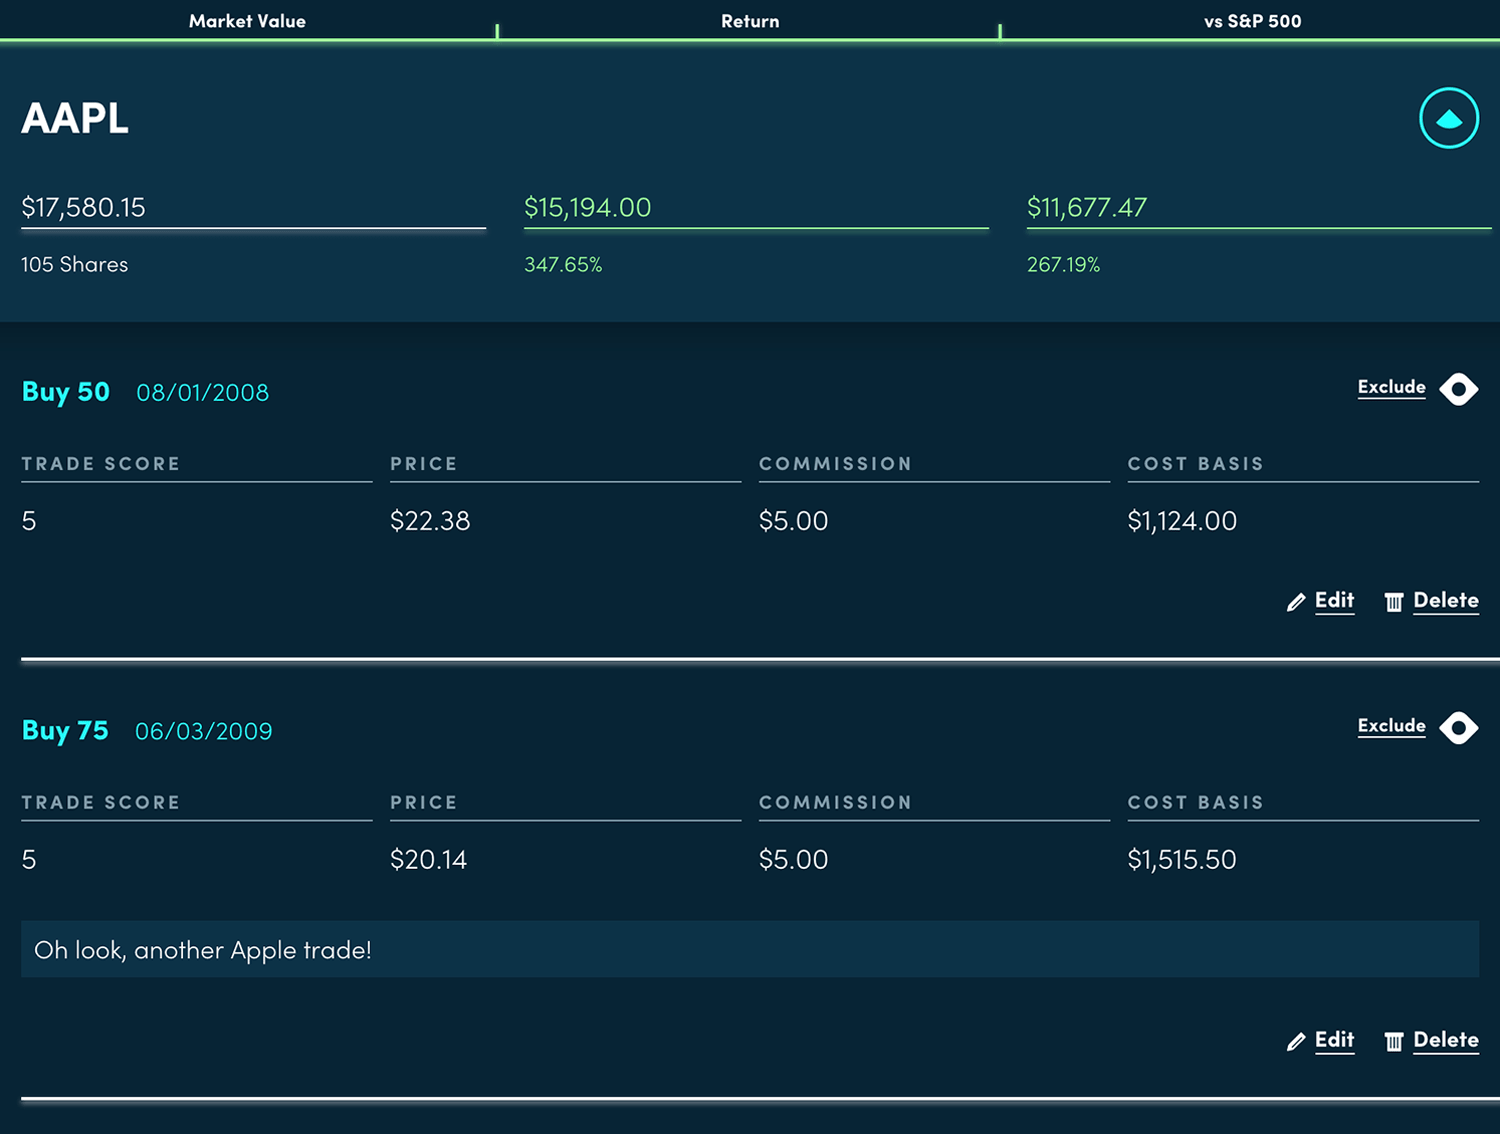The height and width of the screenshot is (1134, 1500).
Task: Click the Trade Score header in Buy 75
Action: coord(101,803)
